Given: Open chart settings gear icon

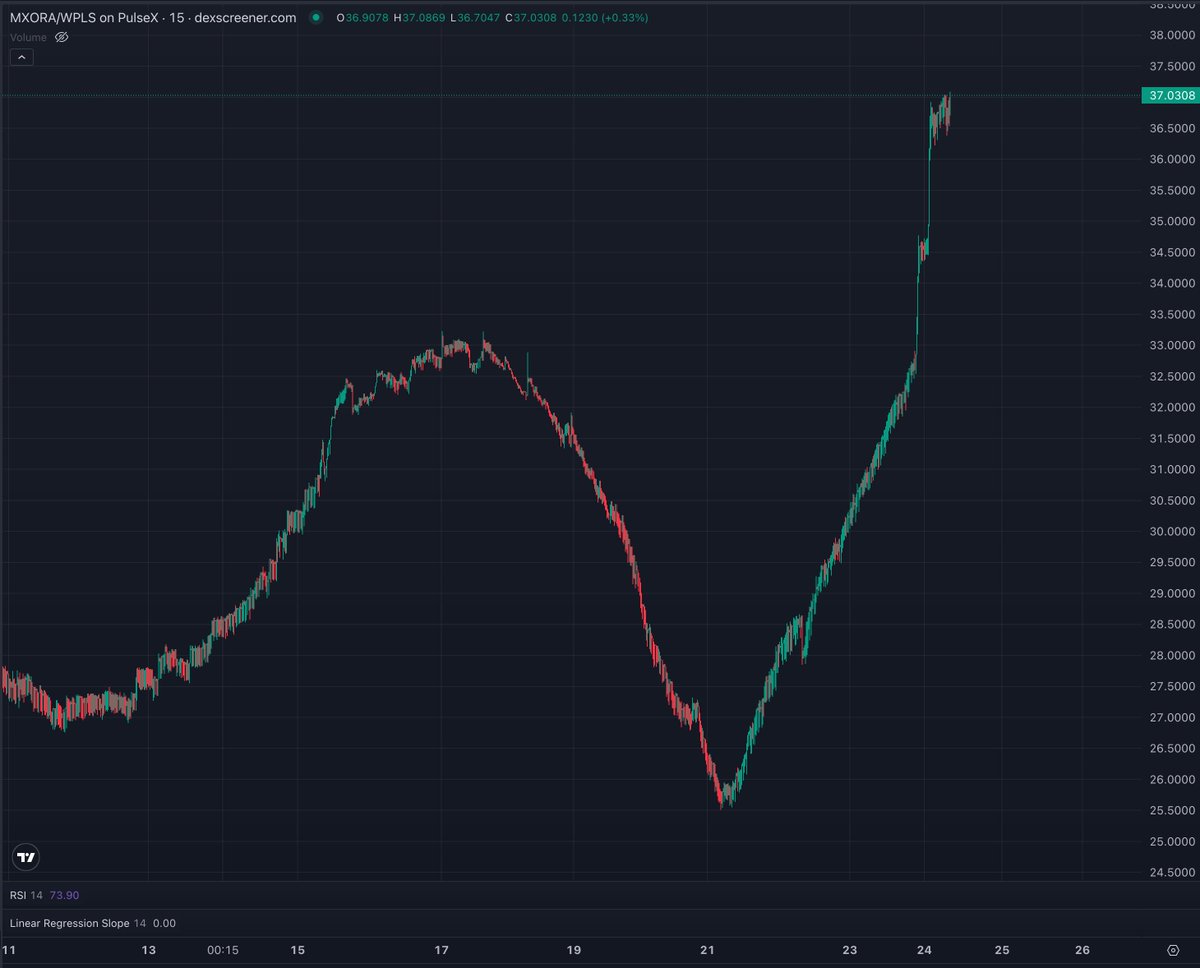Looking at the screenshot, I should (x=1173, y=949).
